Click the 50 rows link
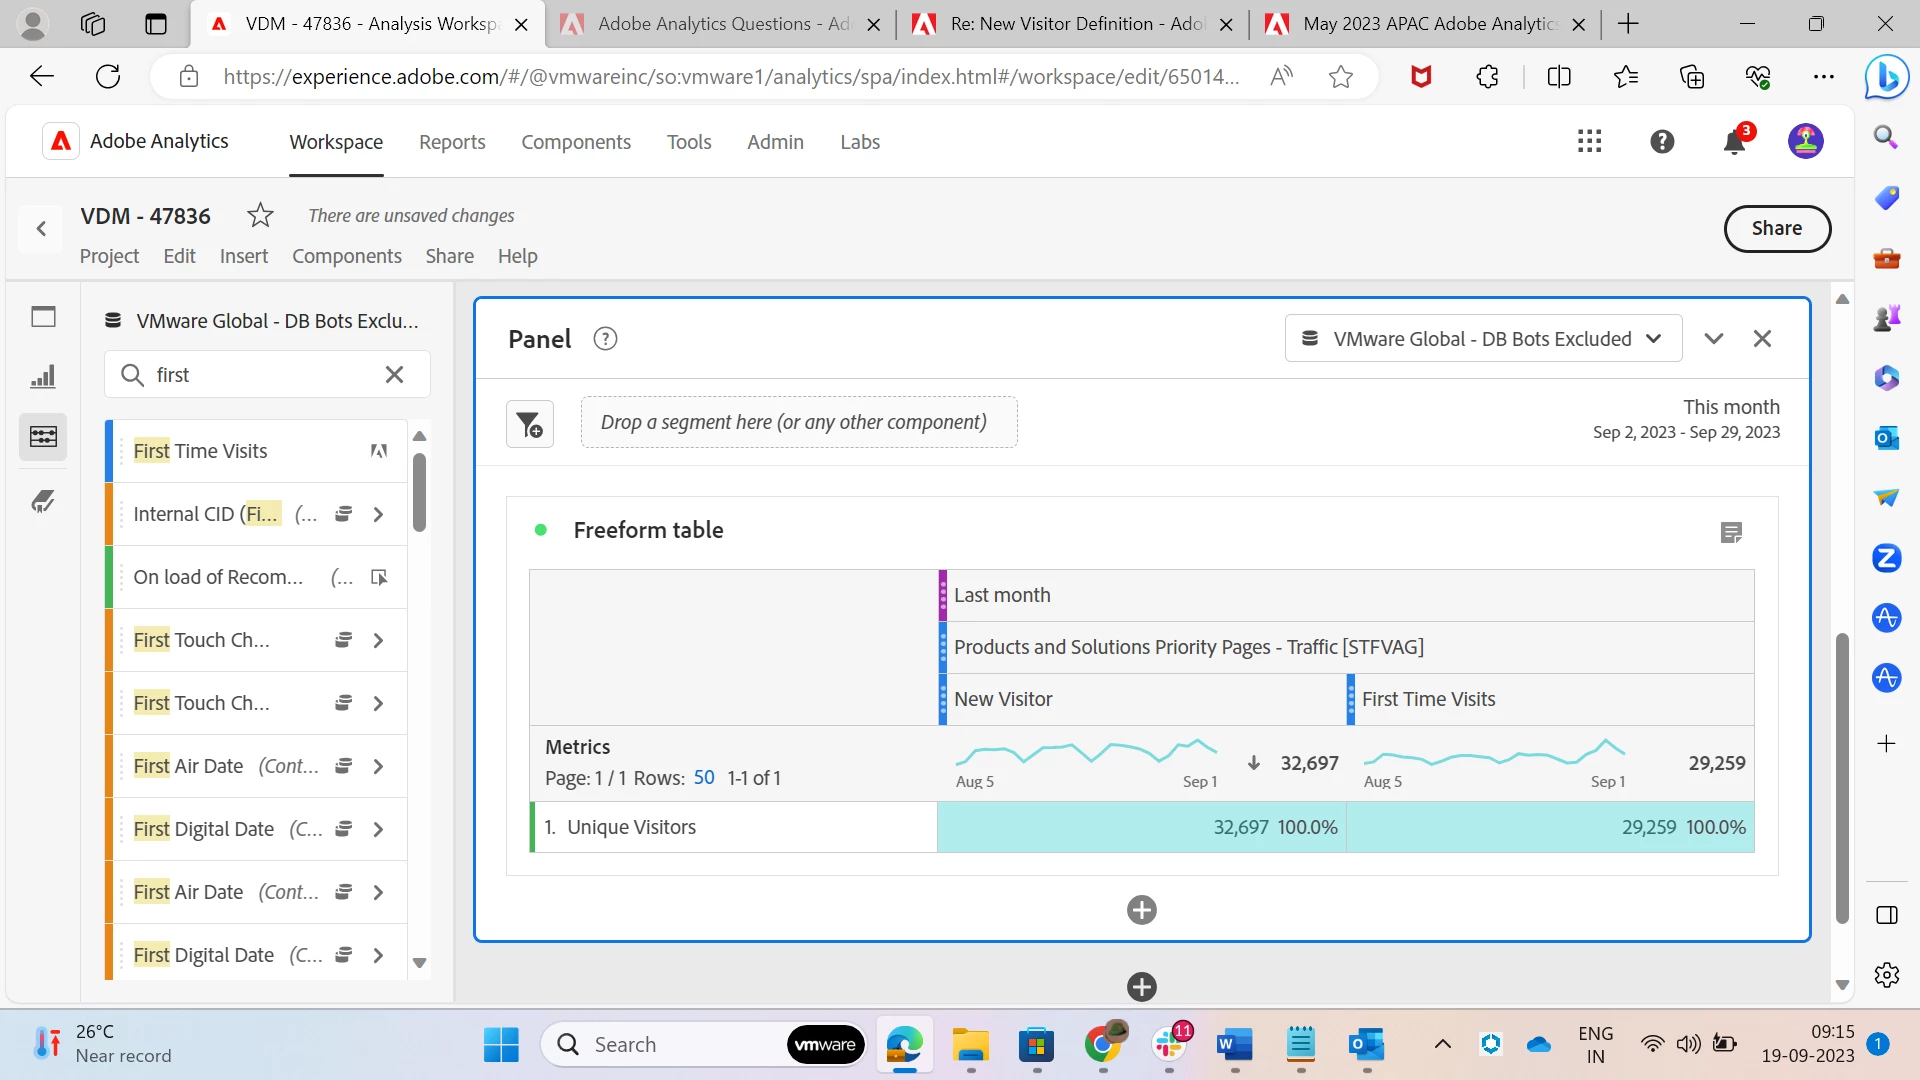Image resolution: width=1920 pixels, height=1080 pixels. (x=704, y=778)
